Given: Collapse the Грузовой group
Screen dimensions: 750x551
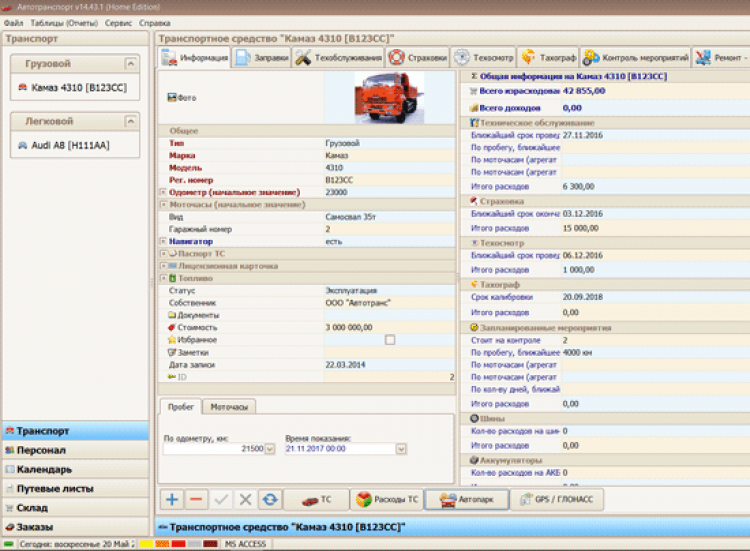Looking at the screenshot, I should pos(130,64).
